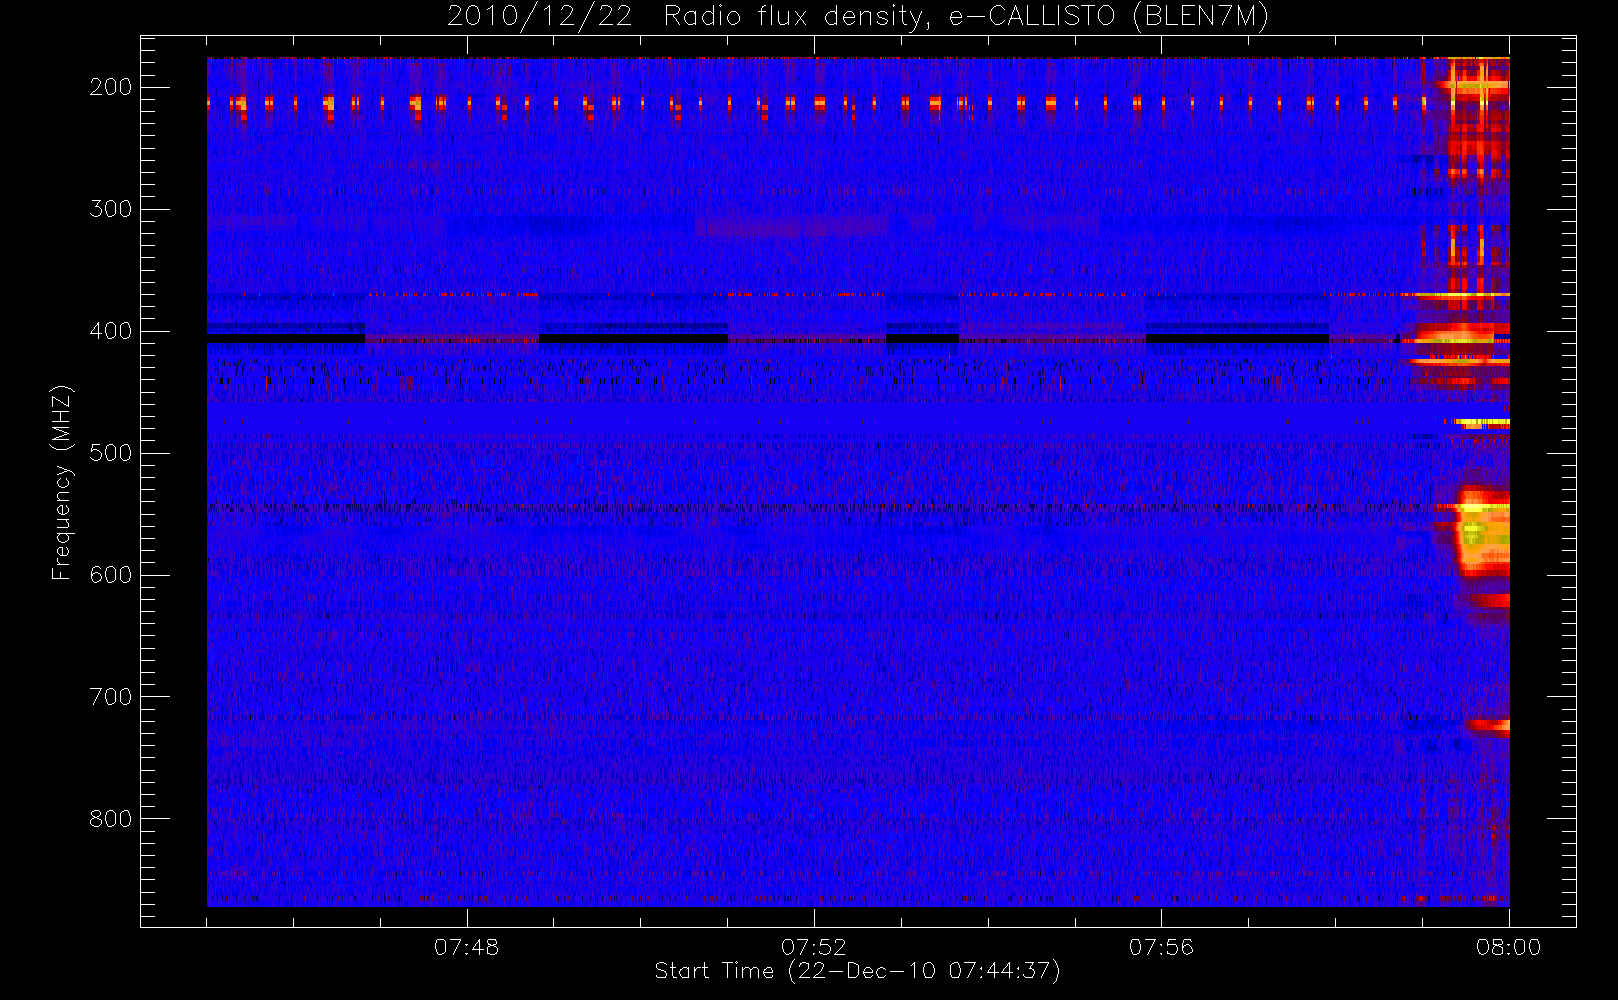Click the 700 frequency tick label

(x=111, y=697)
